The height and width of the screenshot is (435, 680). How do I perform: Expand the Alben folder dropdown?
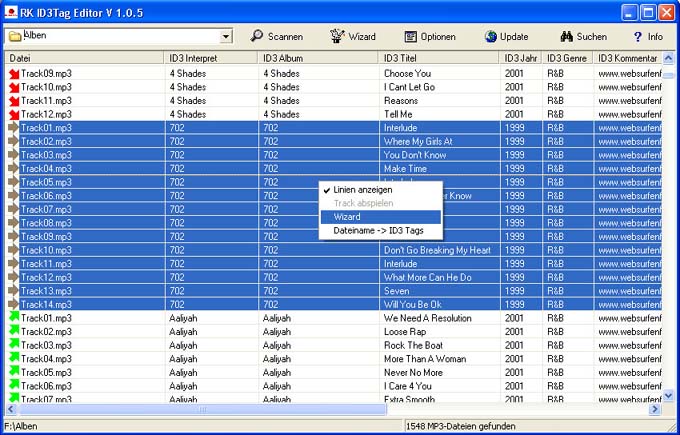(x=225, y=37)
